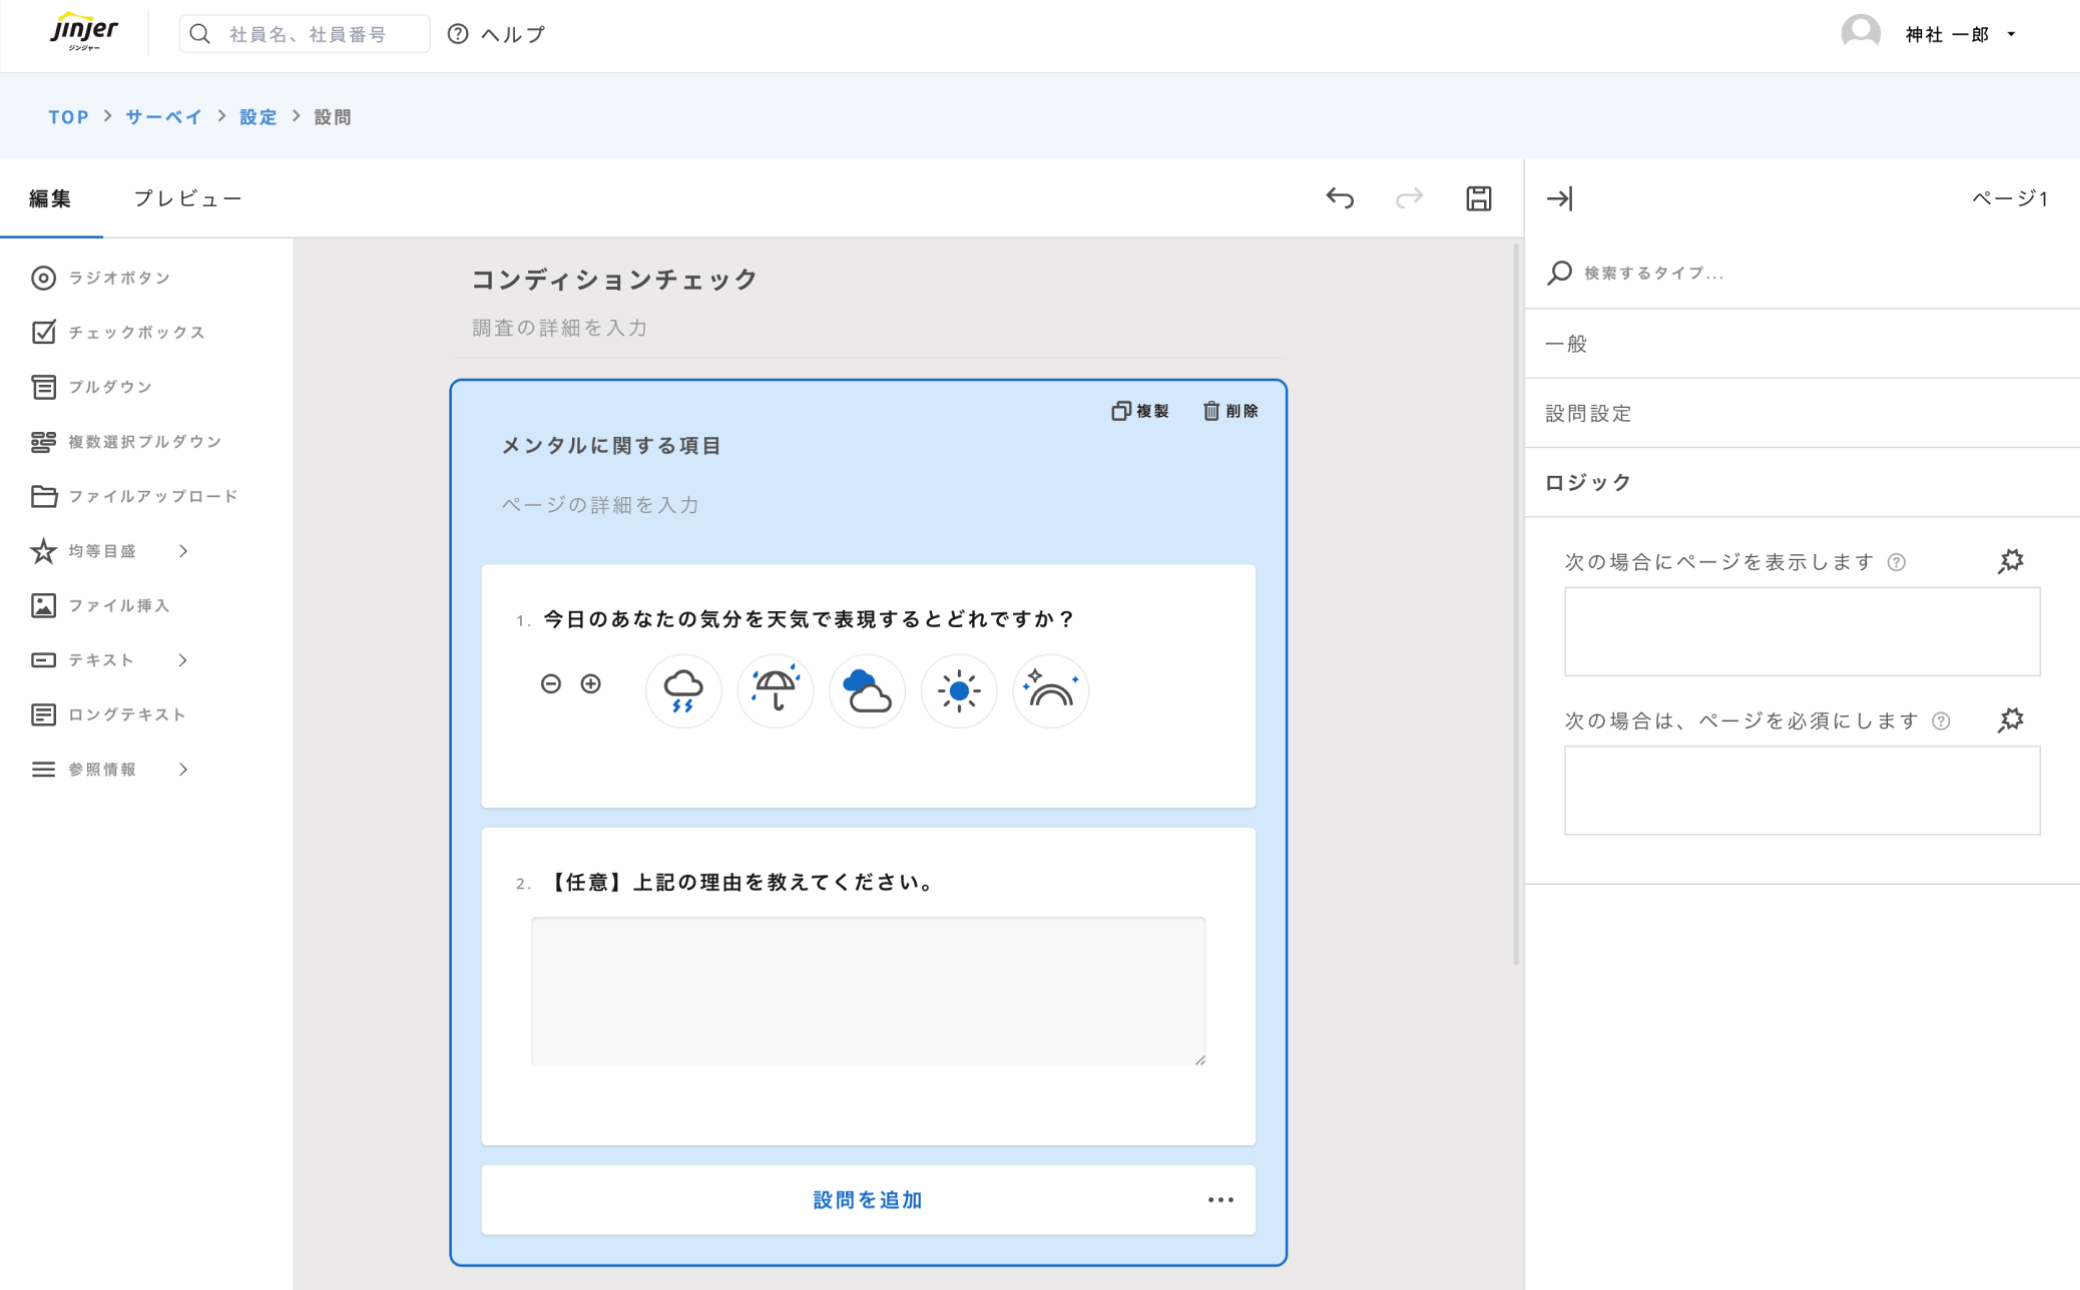2080x1290 pixels.
Task: Click the 削除 delete button
Action: point(1231,411)
